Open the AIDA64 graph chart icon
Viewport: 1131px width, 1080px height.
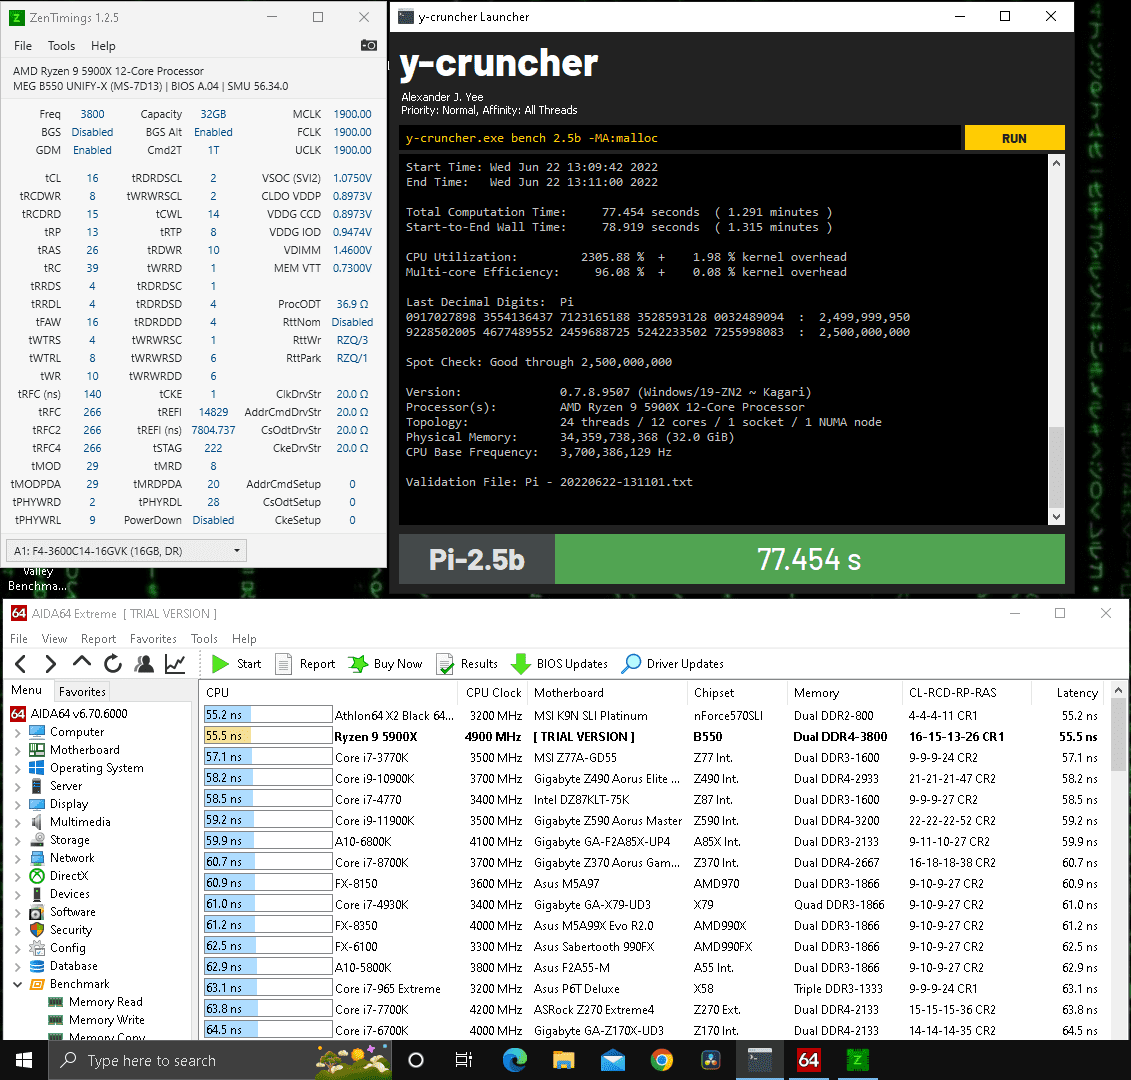click(x=175, y=664)
